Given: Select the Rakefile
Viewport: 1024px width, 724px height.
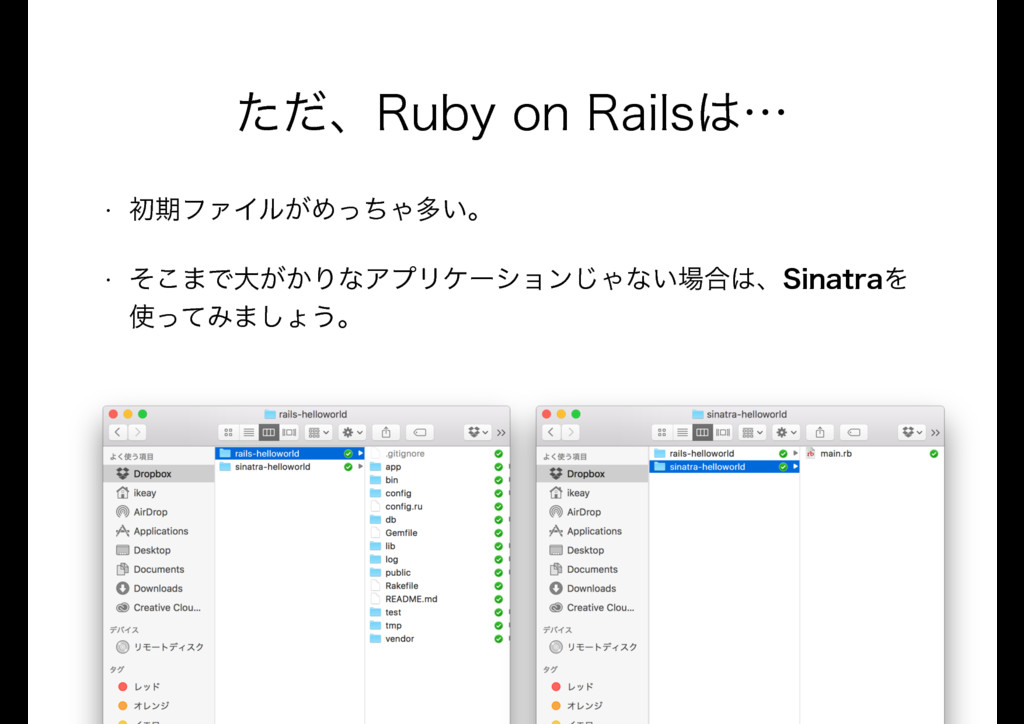Looking at the screenshot, I should click(436, 586).
